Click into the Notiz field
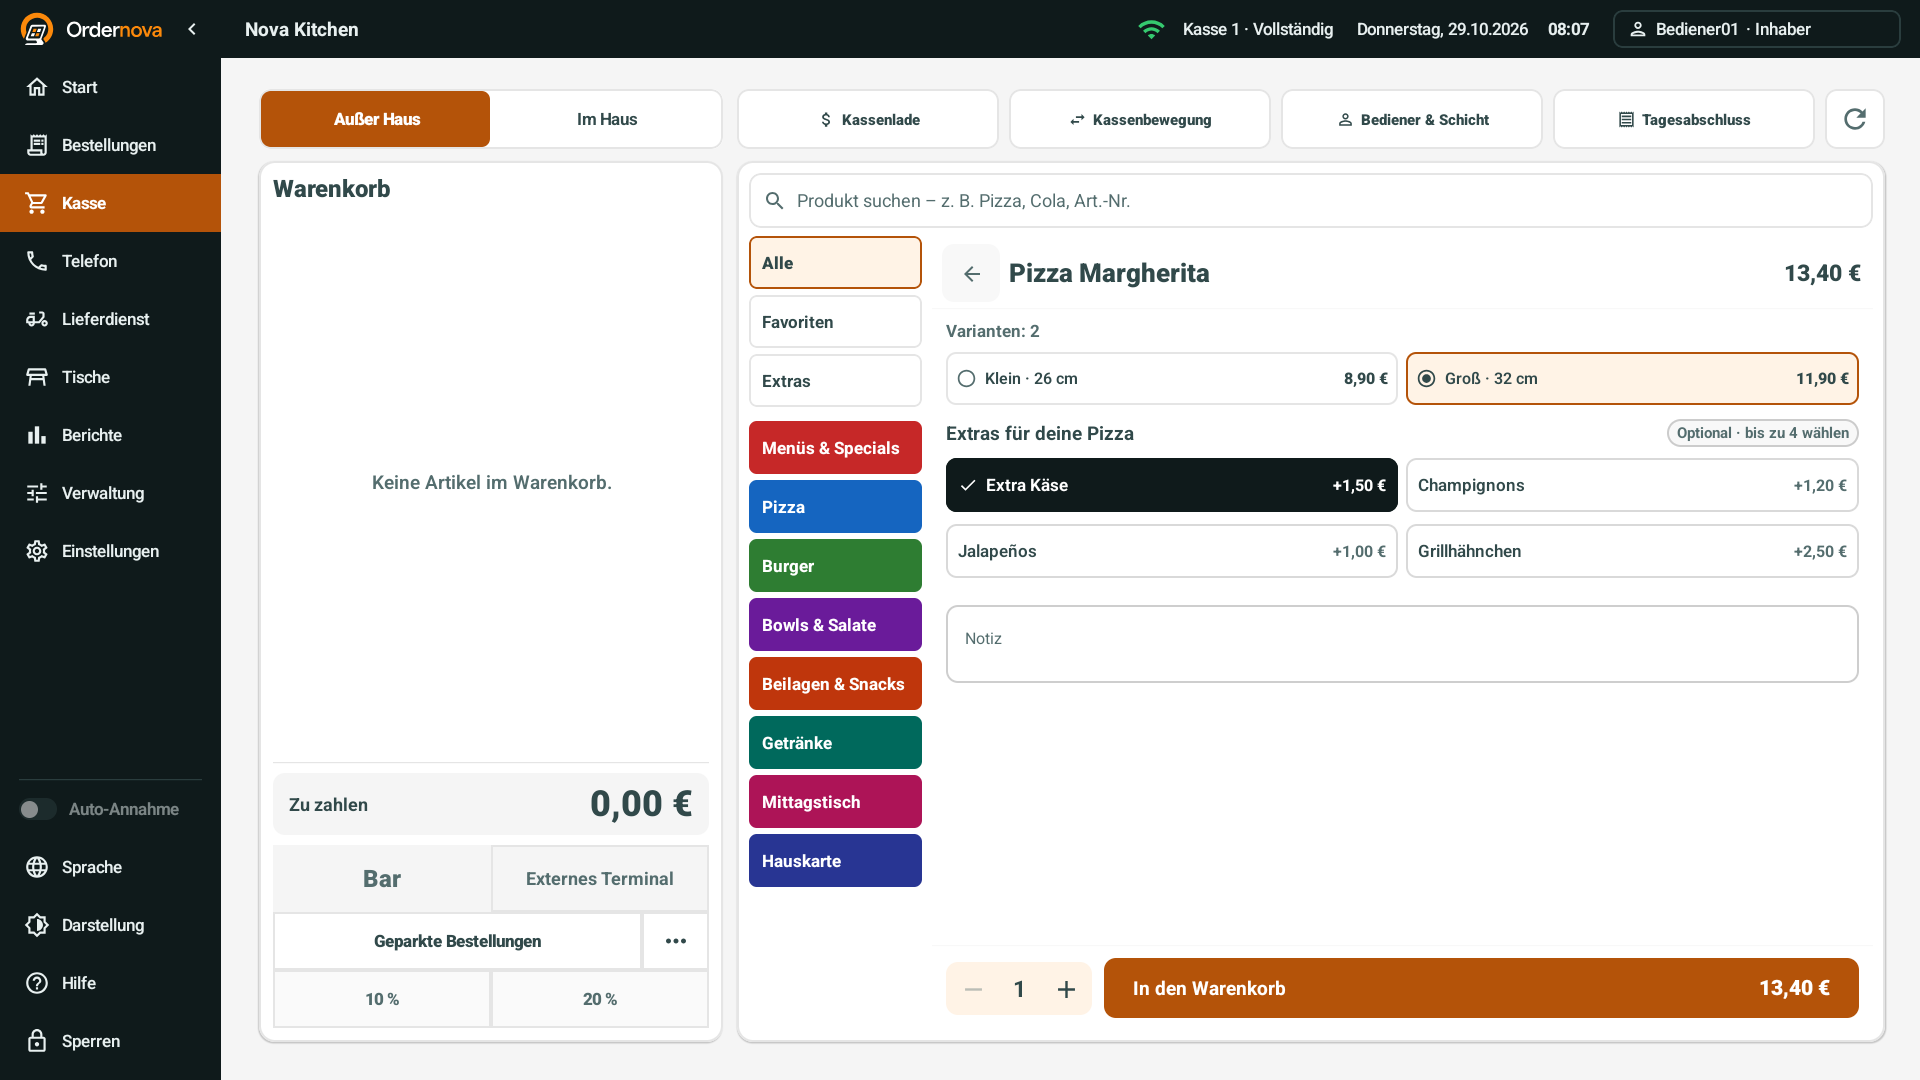The height and width of the screenshot is (1080, 1920). point(1402,644)
